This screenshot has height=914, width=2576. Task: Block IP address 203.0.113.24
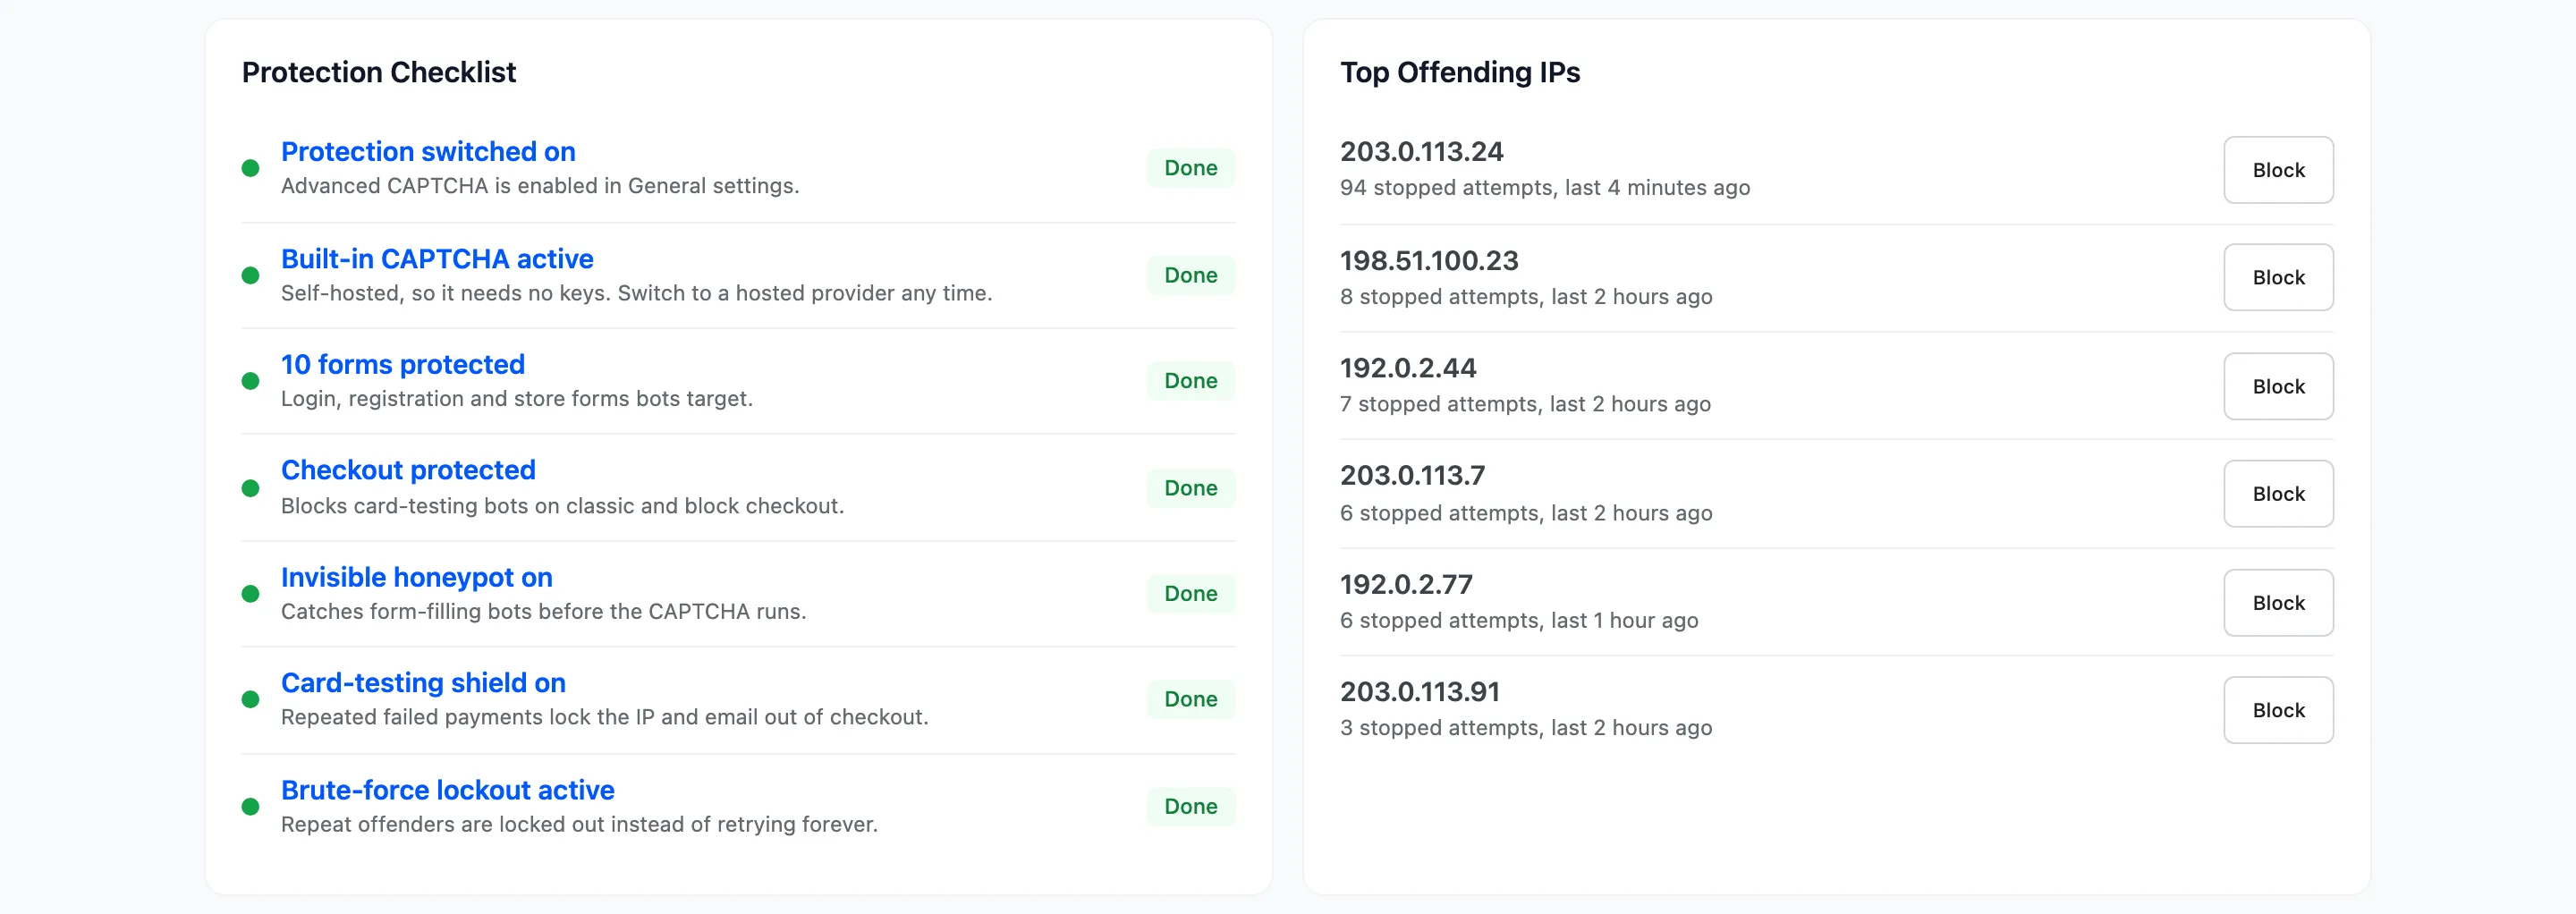pos(2278,170)
